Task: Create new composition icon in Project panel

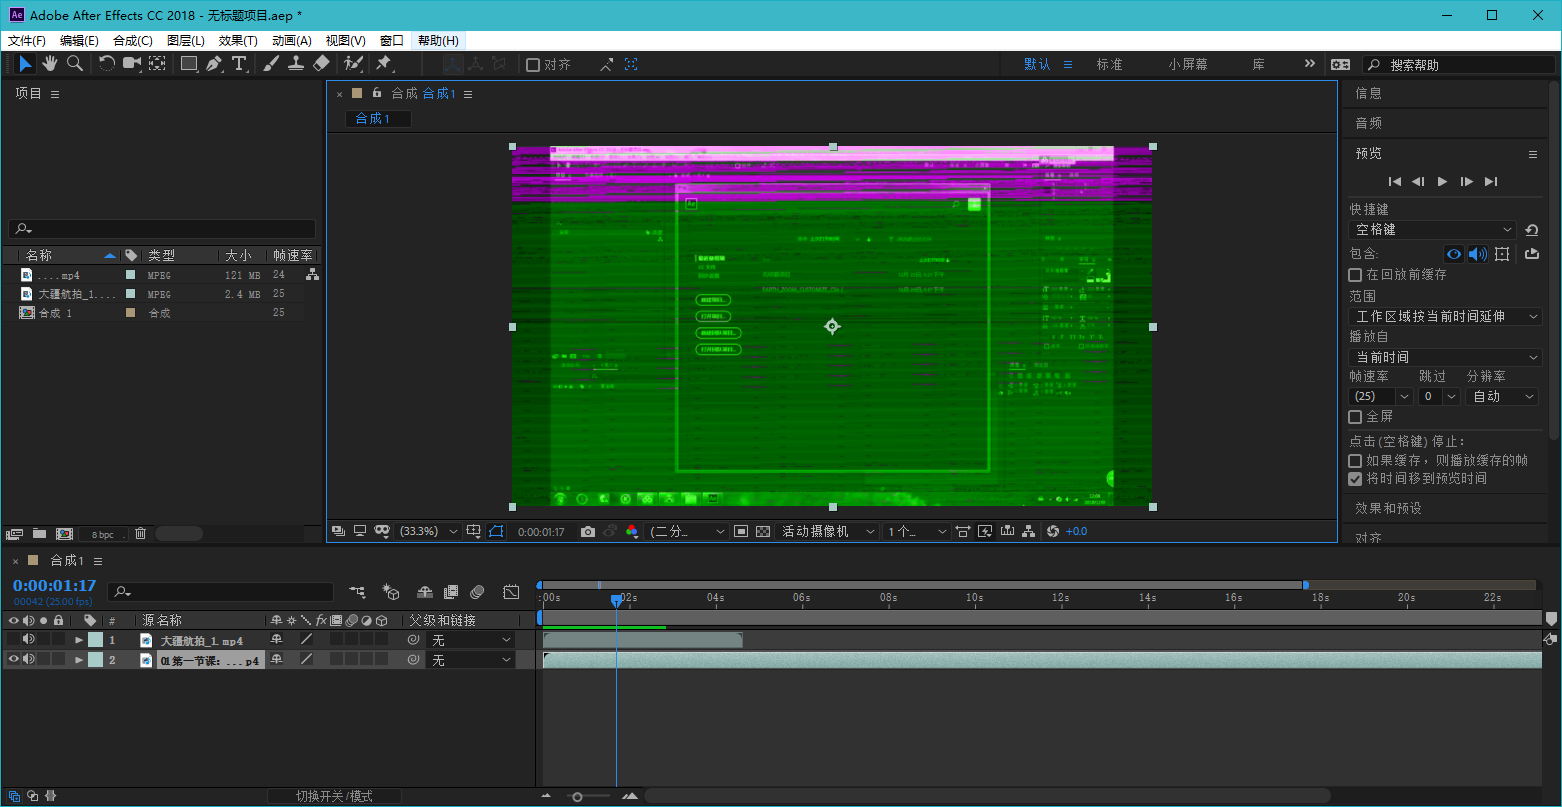Action: click(x=64, y=534)
